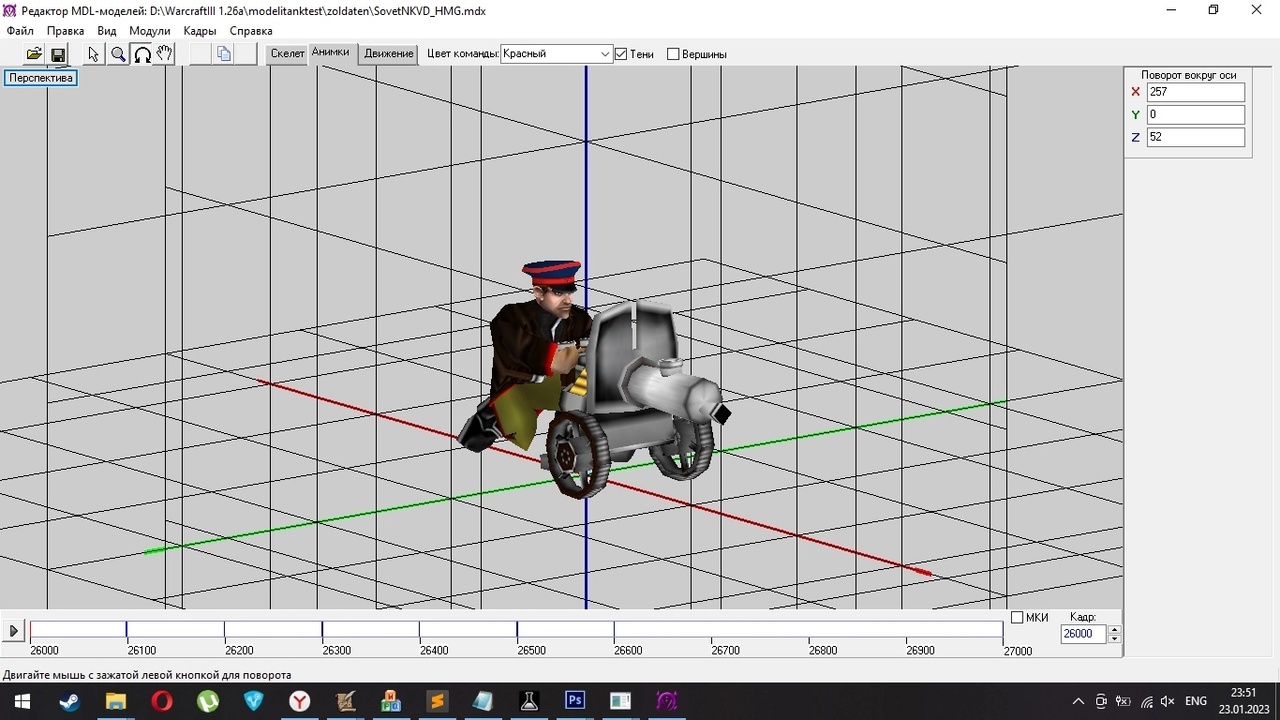Open the colored blocks app on taskbar
This screenshot has width=1280, height=720.
391,701
